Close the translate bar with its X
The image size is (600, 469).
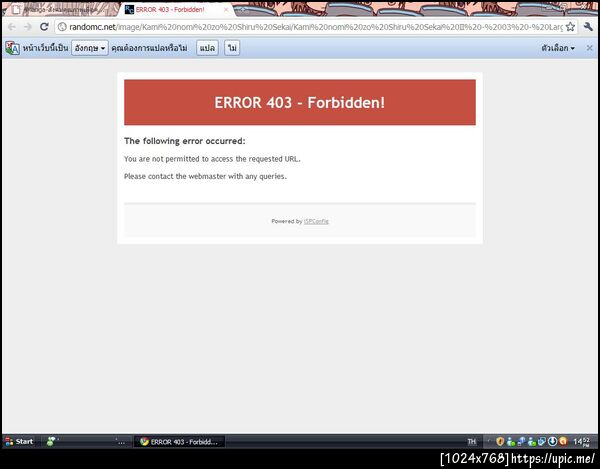[x=589, y=48]
